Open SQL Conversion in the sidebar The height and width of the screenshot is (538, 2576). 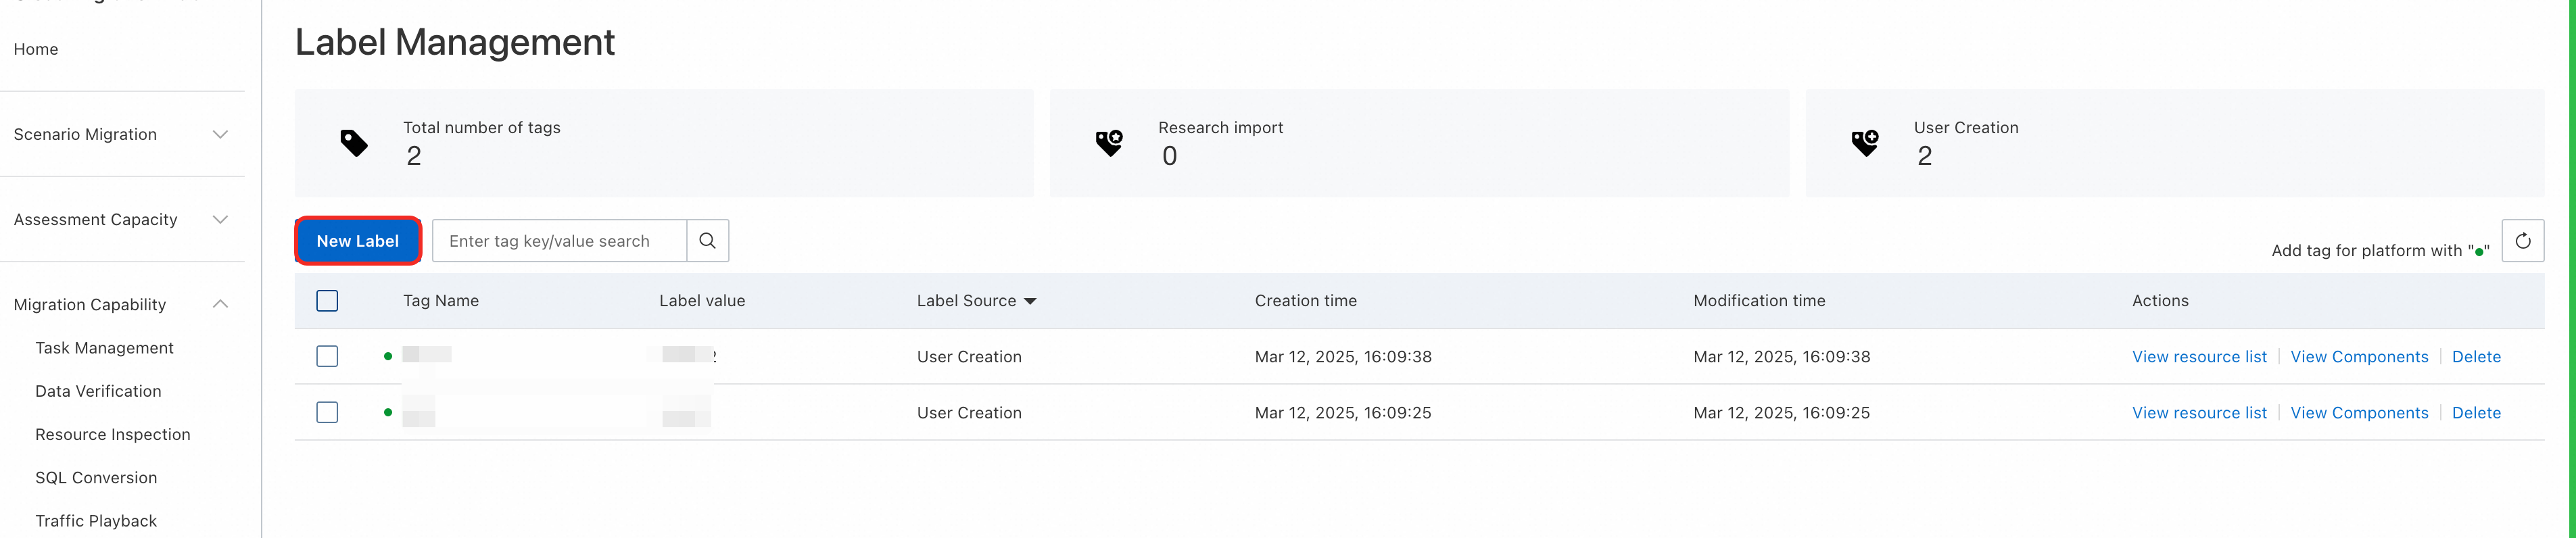pos(96,478)
